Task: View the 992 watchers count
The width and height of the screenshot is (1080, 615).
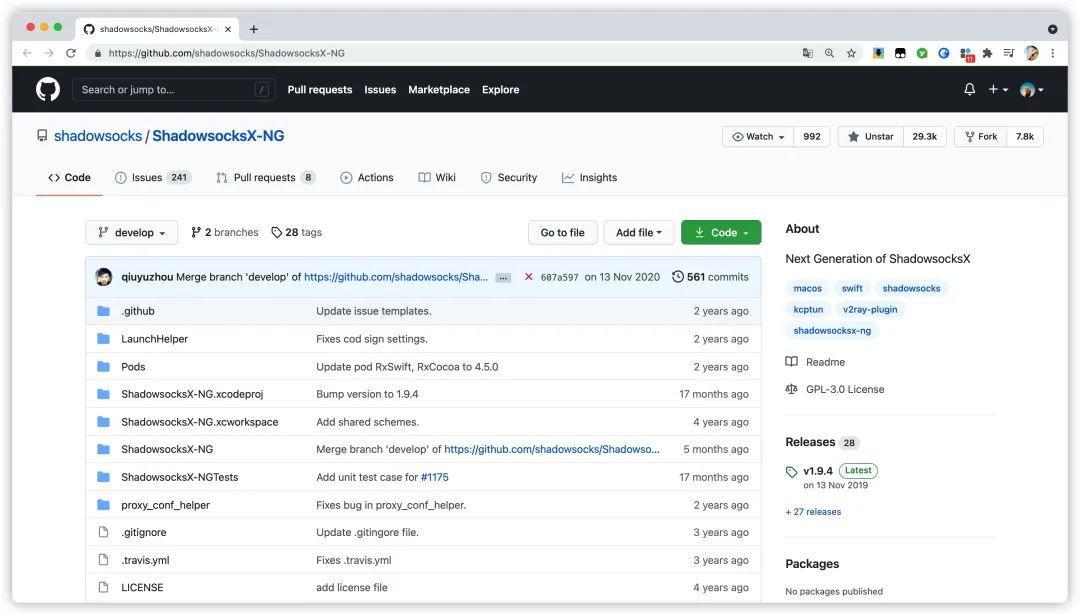Action: click(x=811, y=136)
